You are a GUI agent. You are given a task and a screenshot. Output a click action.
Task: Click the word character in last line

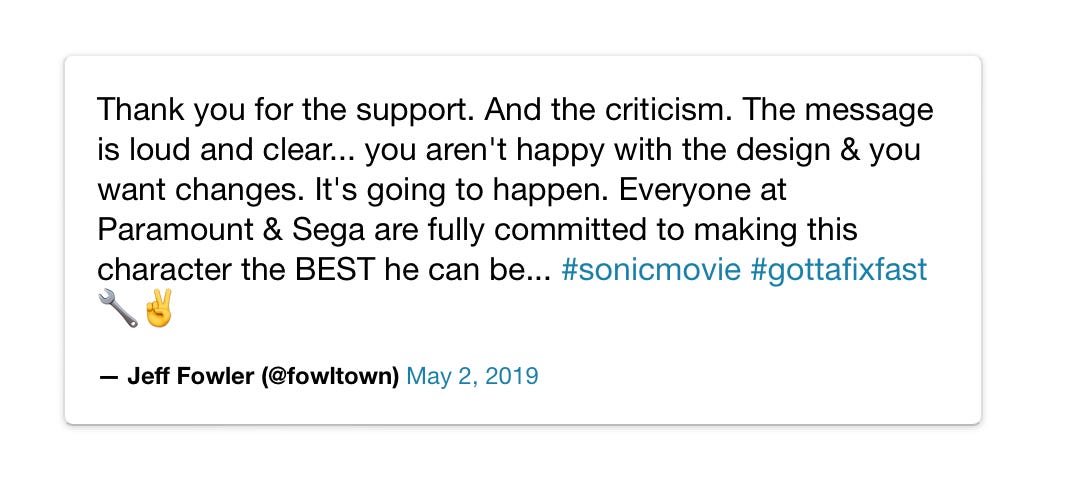[164, 270]
